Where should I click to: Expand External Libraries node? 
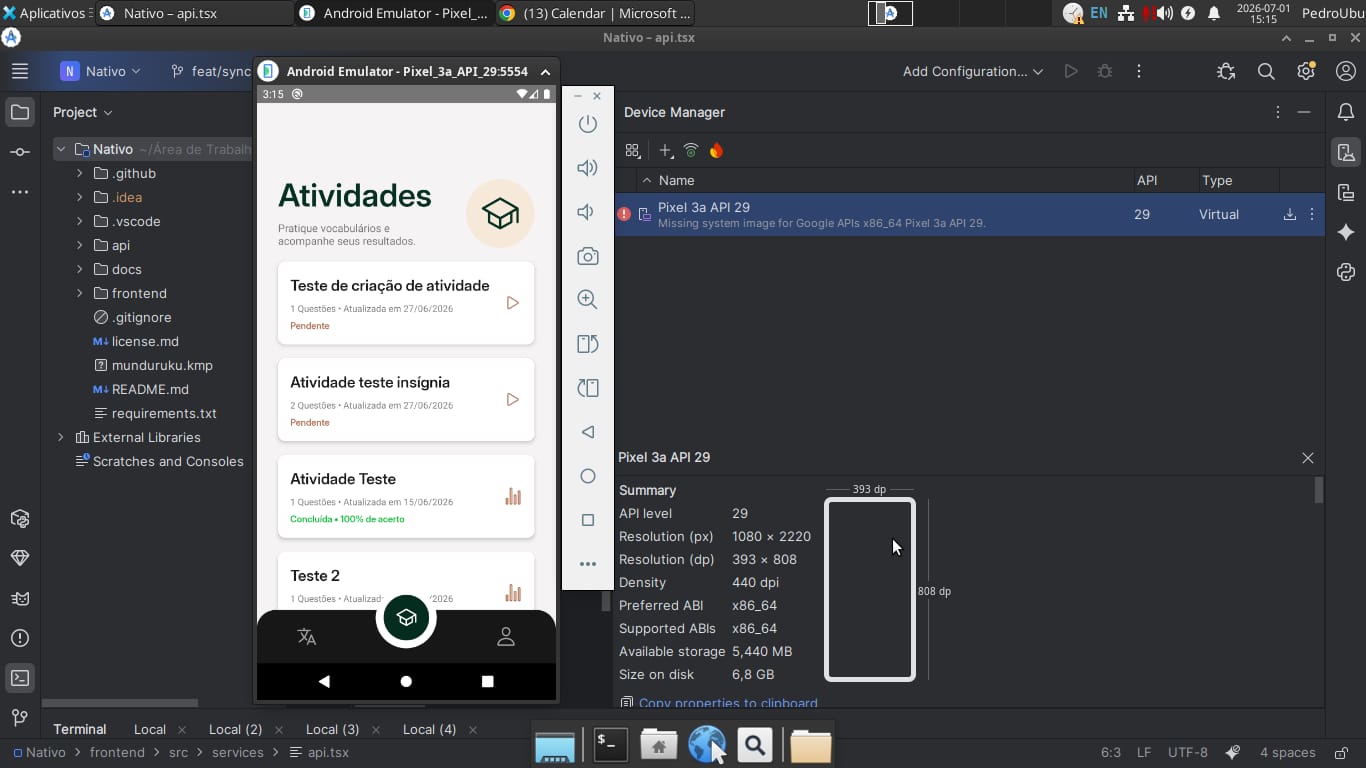(x=61, y=437)
